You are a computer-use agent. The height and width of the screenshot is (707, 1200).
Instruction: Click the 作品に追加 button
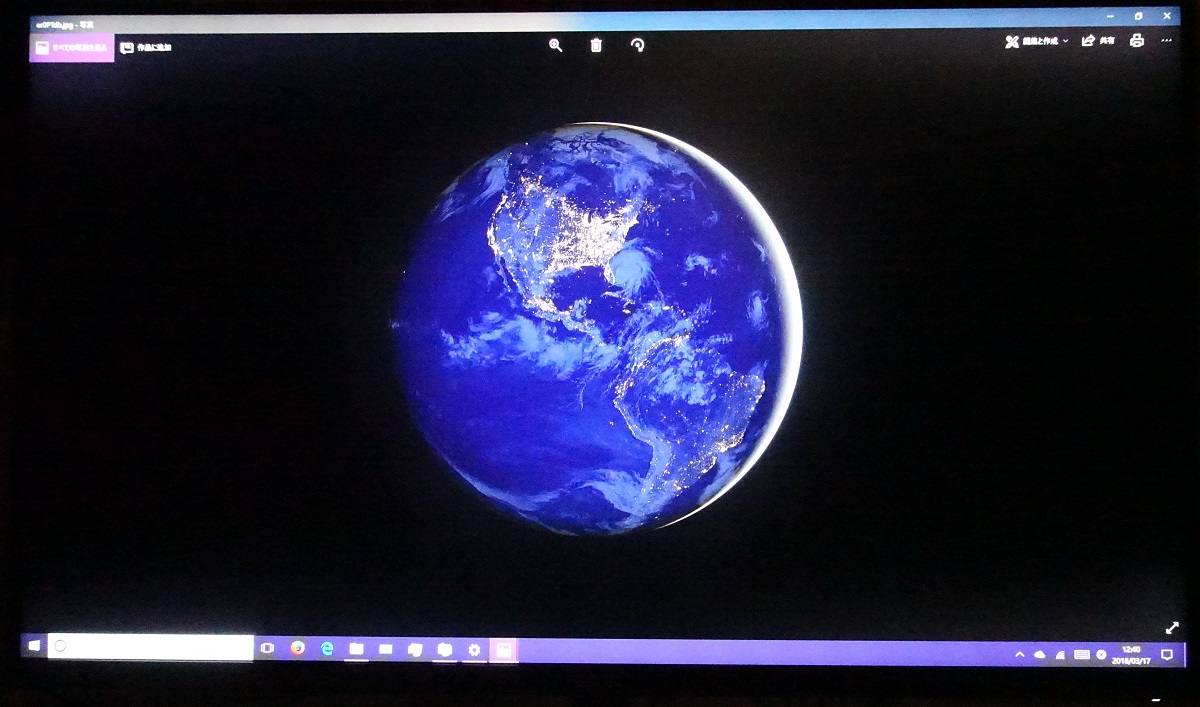[x=146, y=47]
